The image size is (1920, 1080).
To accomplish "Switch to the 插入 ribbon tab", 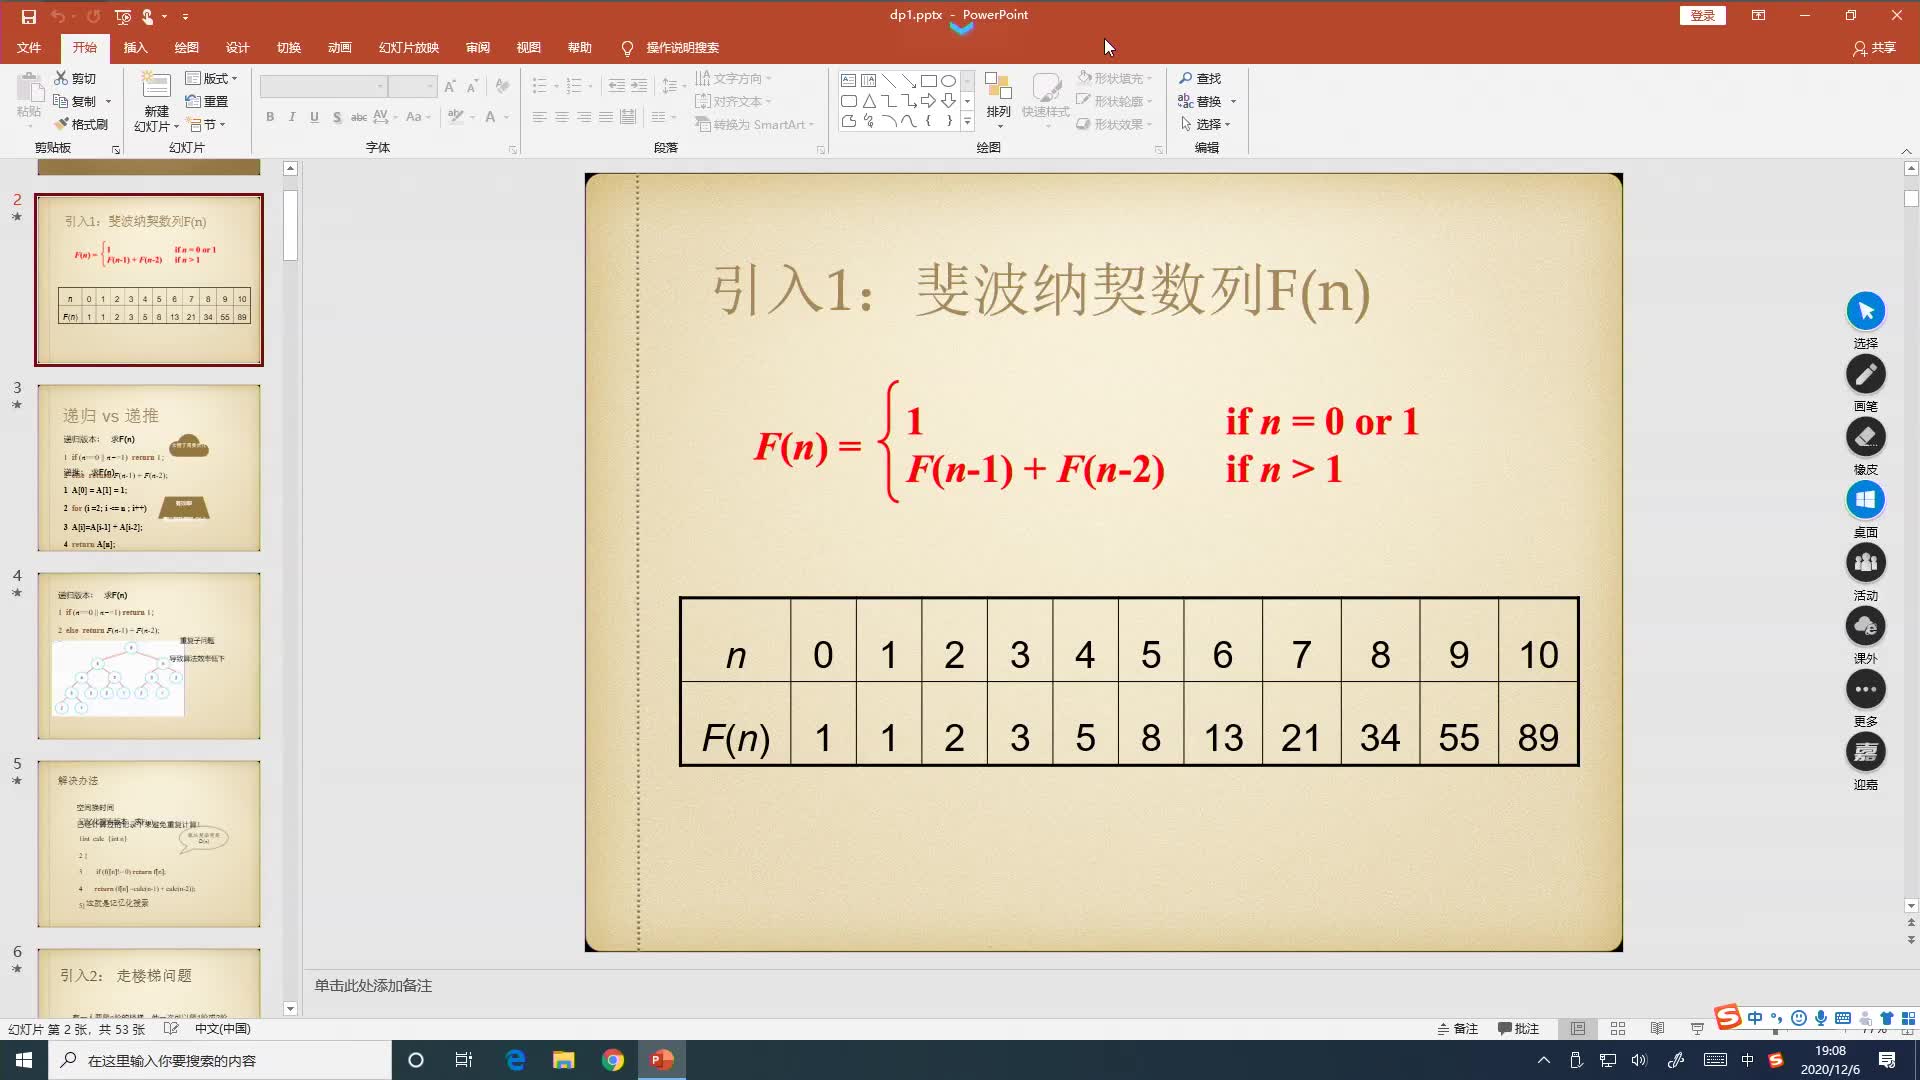I will (135, 47).
